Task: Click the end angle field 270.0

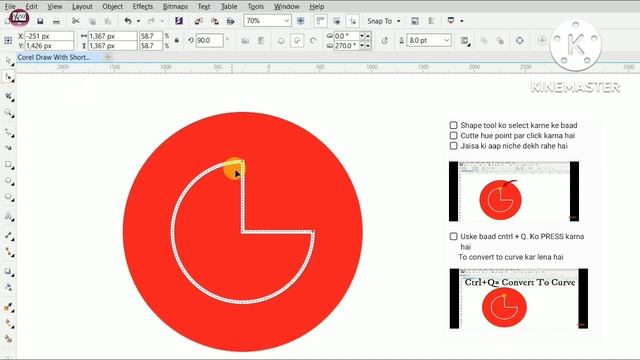Action: tap(346, 46)
